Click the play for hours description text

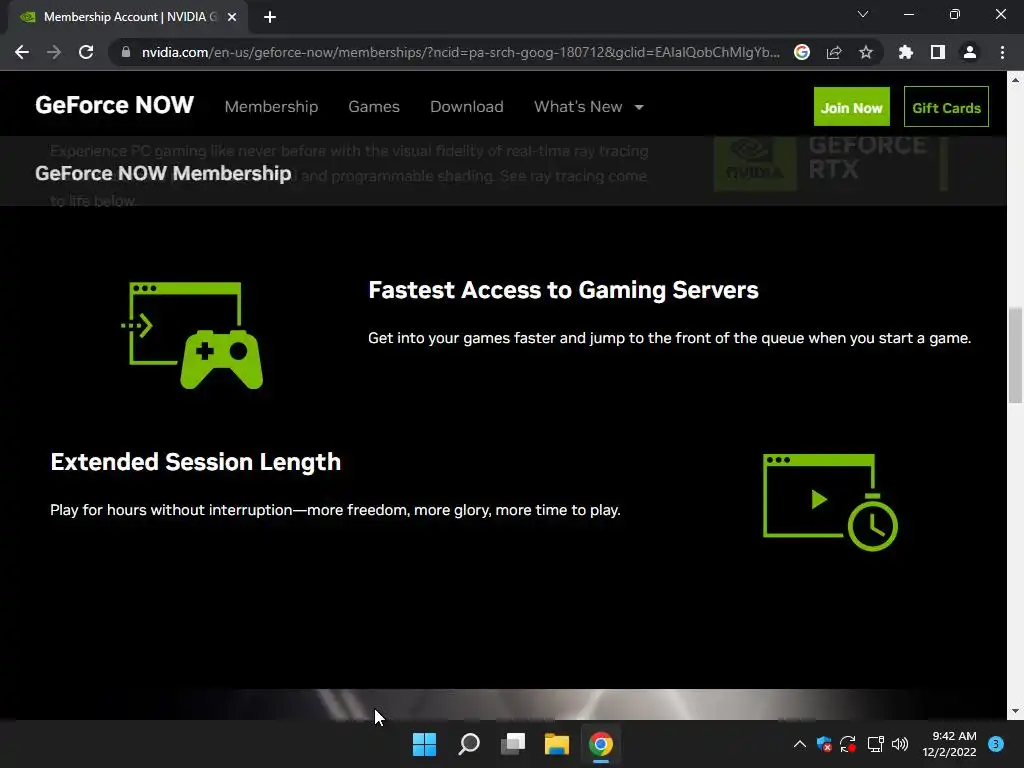pyautogui.click(x=335, y=510)
